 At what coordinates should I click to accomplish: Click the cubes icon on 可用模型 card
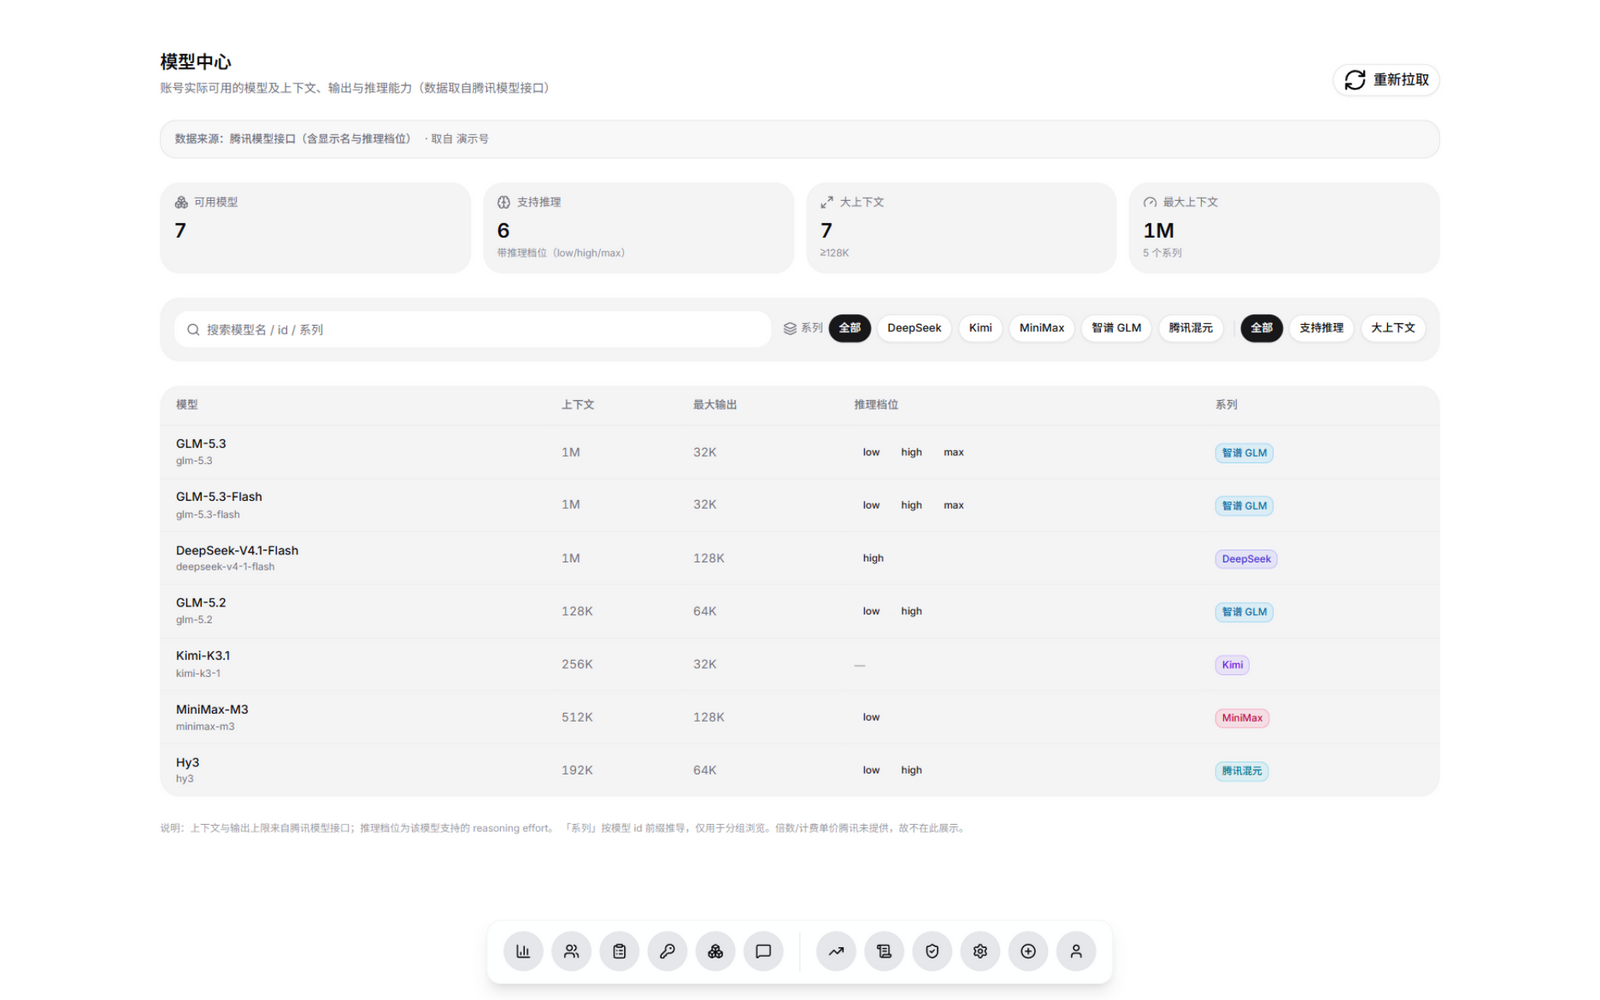(181, 202)
